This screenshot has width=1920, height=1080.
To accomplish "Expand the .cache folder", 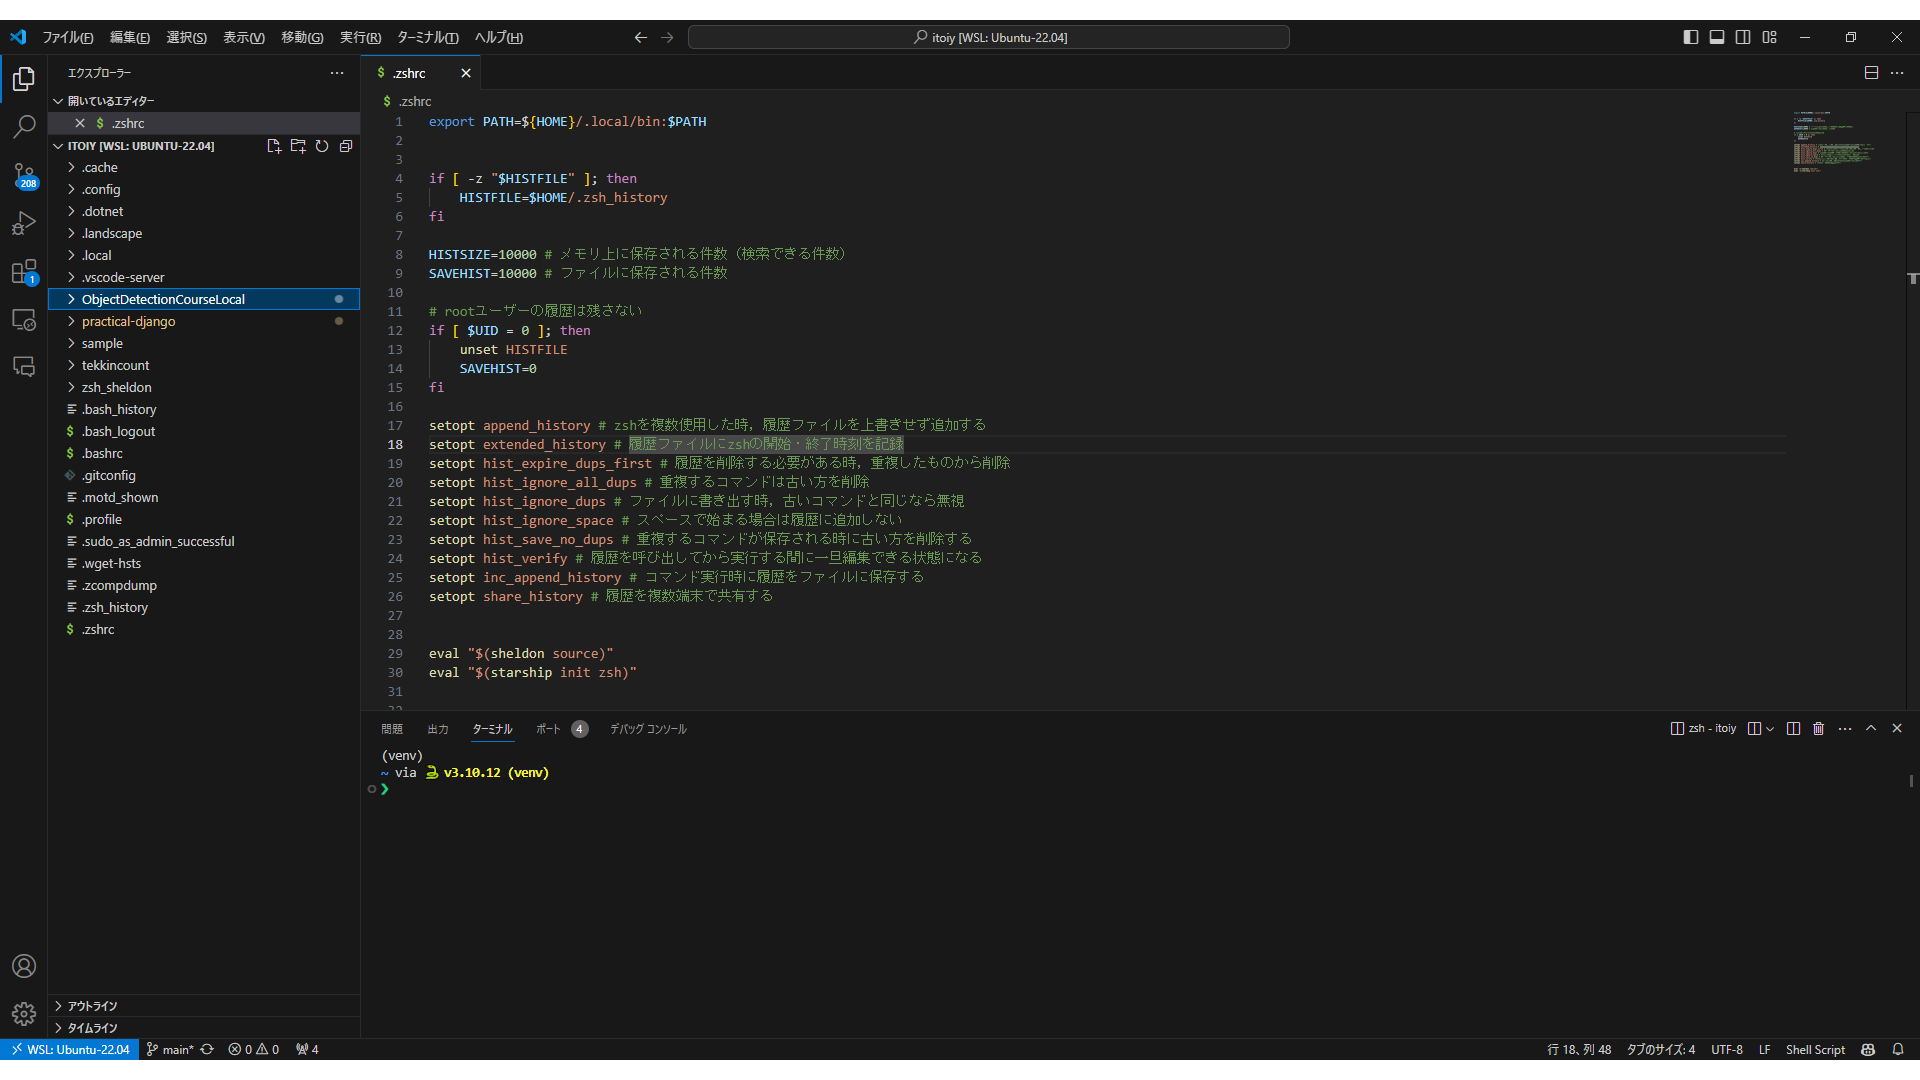I will (x=204, y=168).
